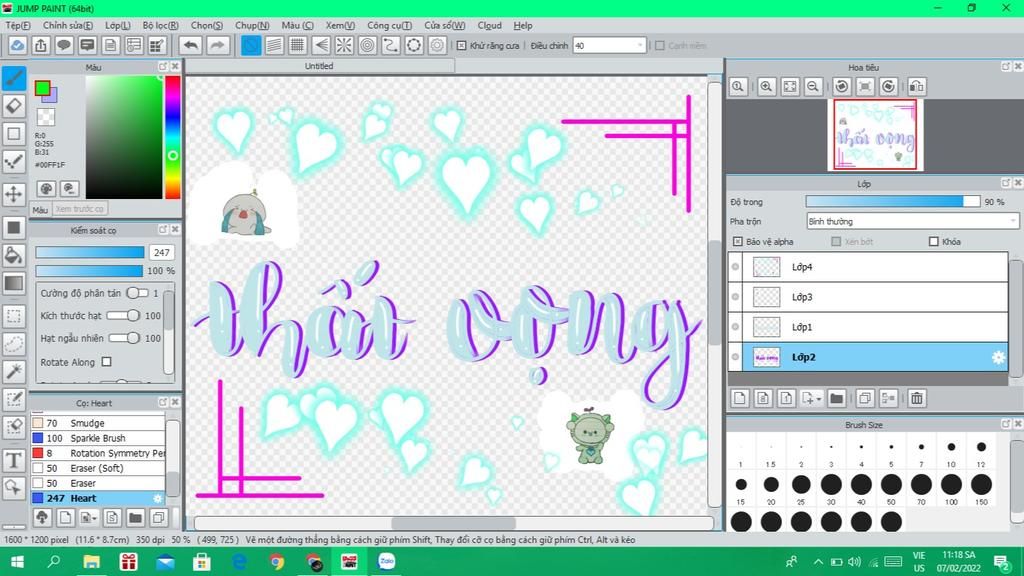Toggle the Bảo vệ alpha checkbox
Image resolution: width=1024 pixels, height=576 pixels.
737,242
